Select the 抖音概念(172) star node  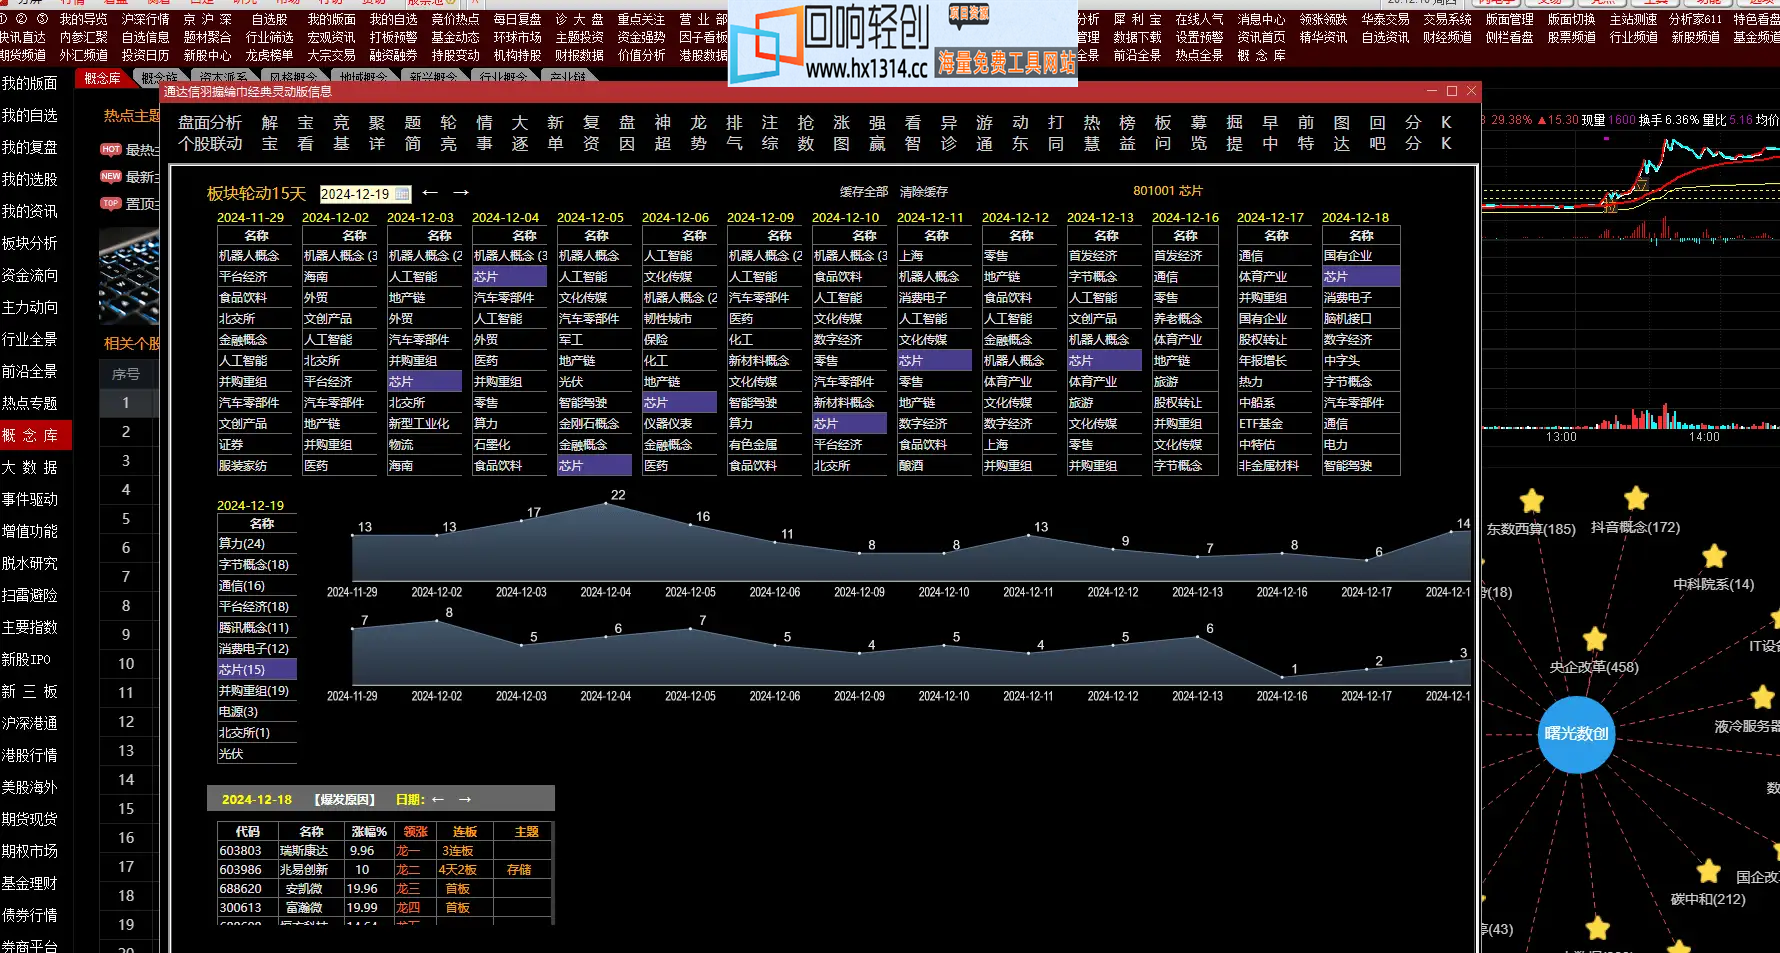pyautogui.click(x=1636, y=498)
